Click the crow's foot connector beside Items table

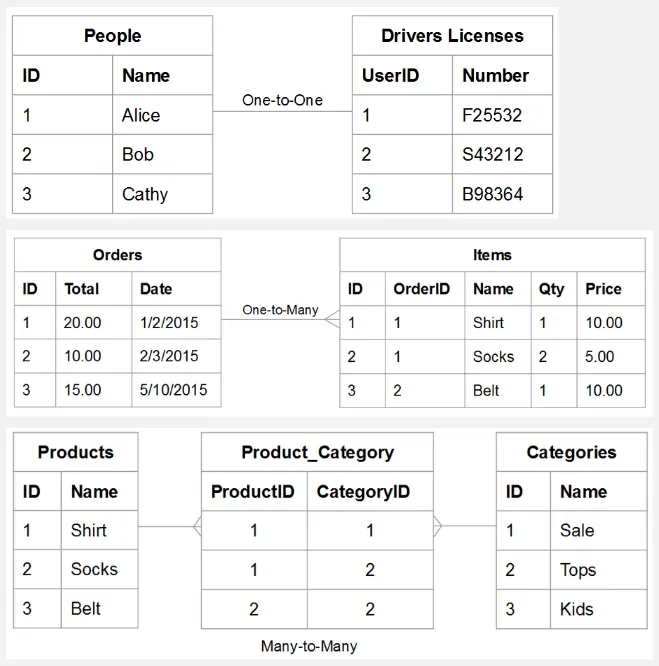click(x=332, y=321)
